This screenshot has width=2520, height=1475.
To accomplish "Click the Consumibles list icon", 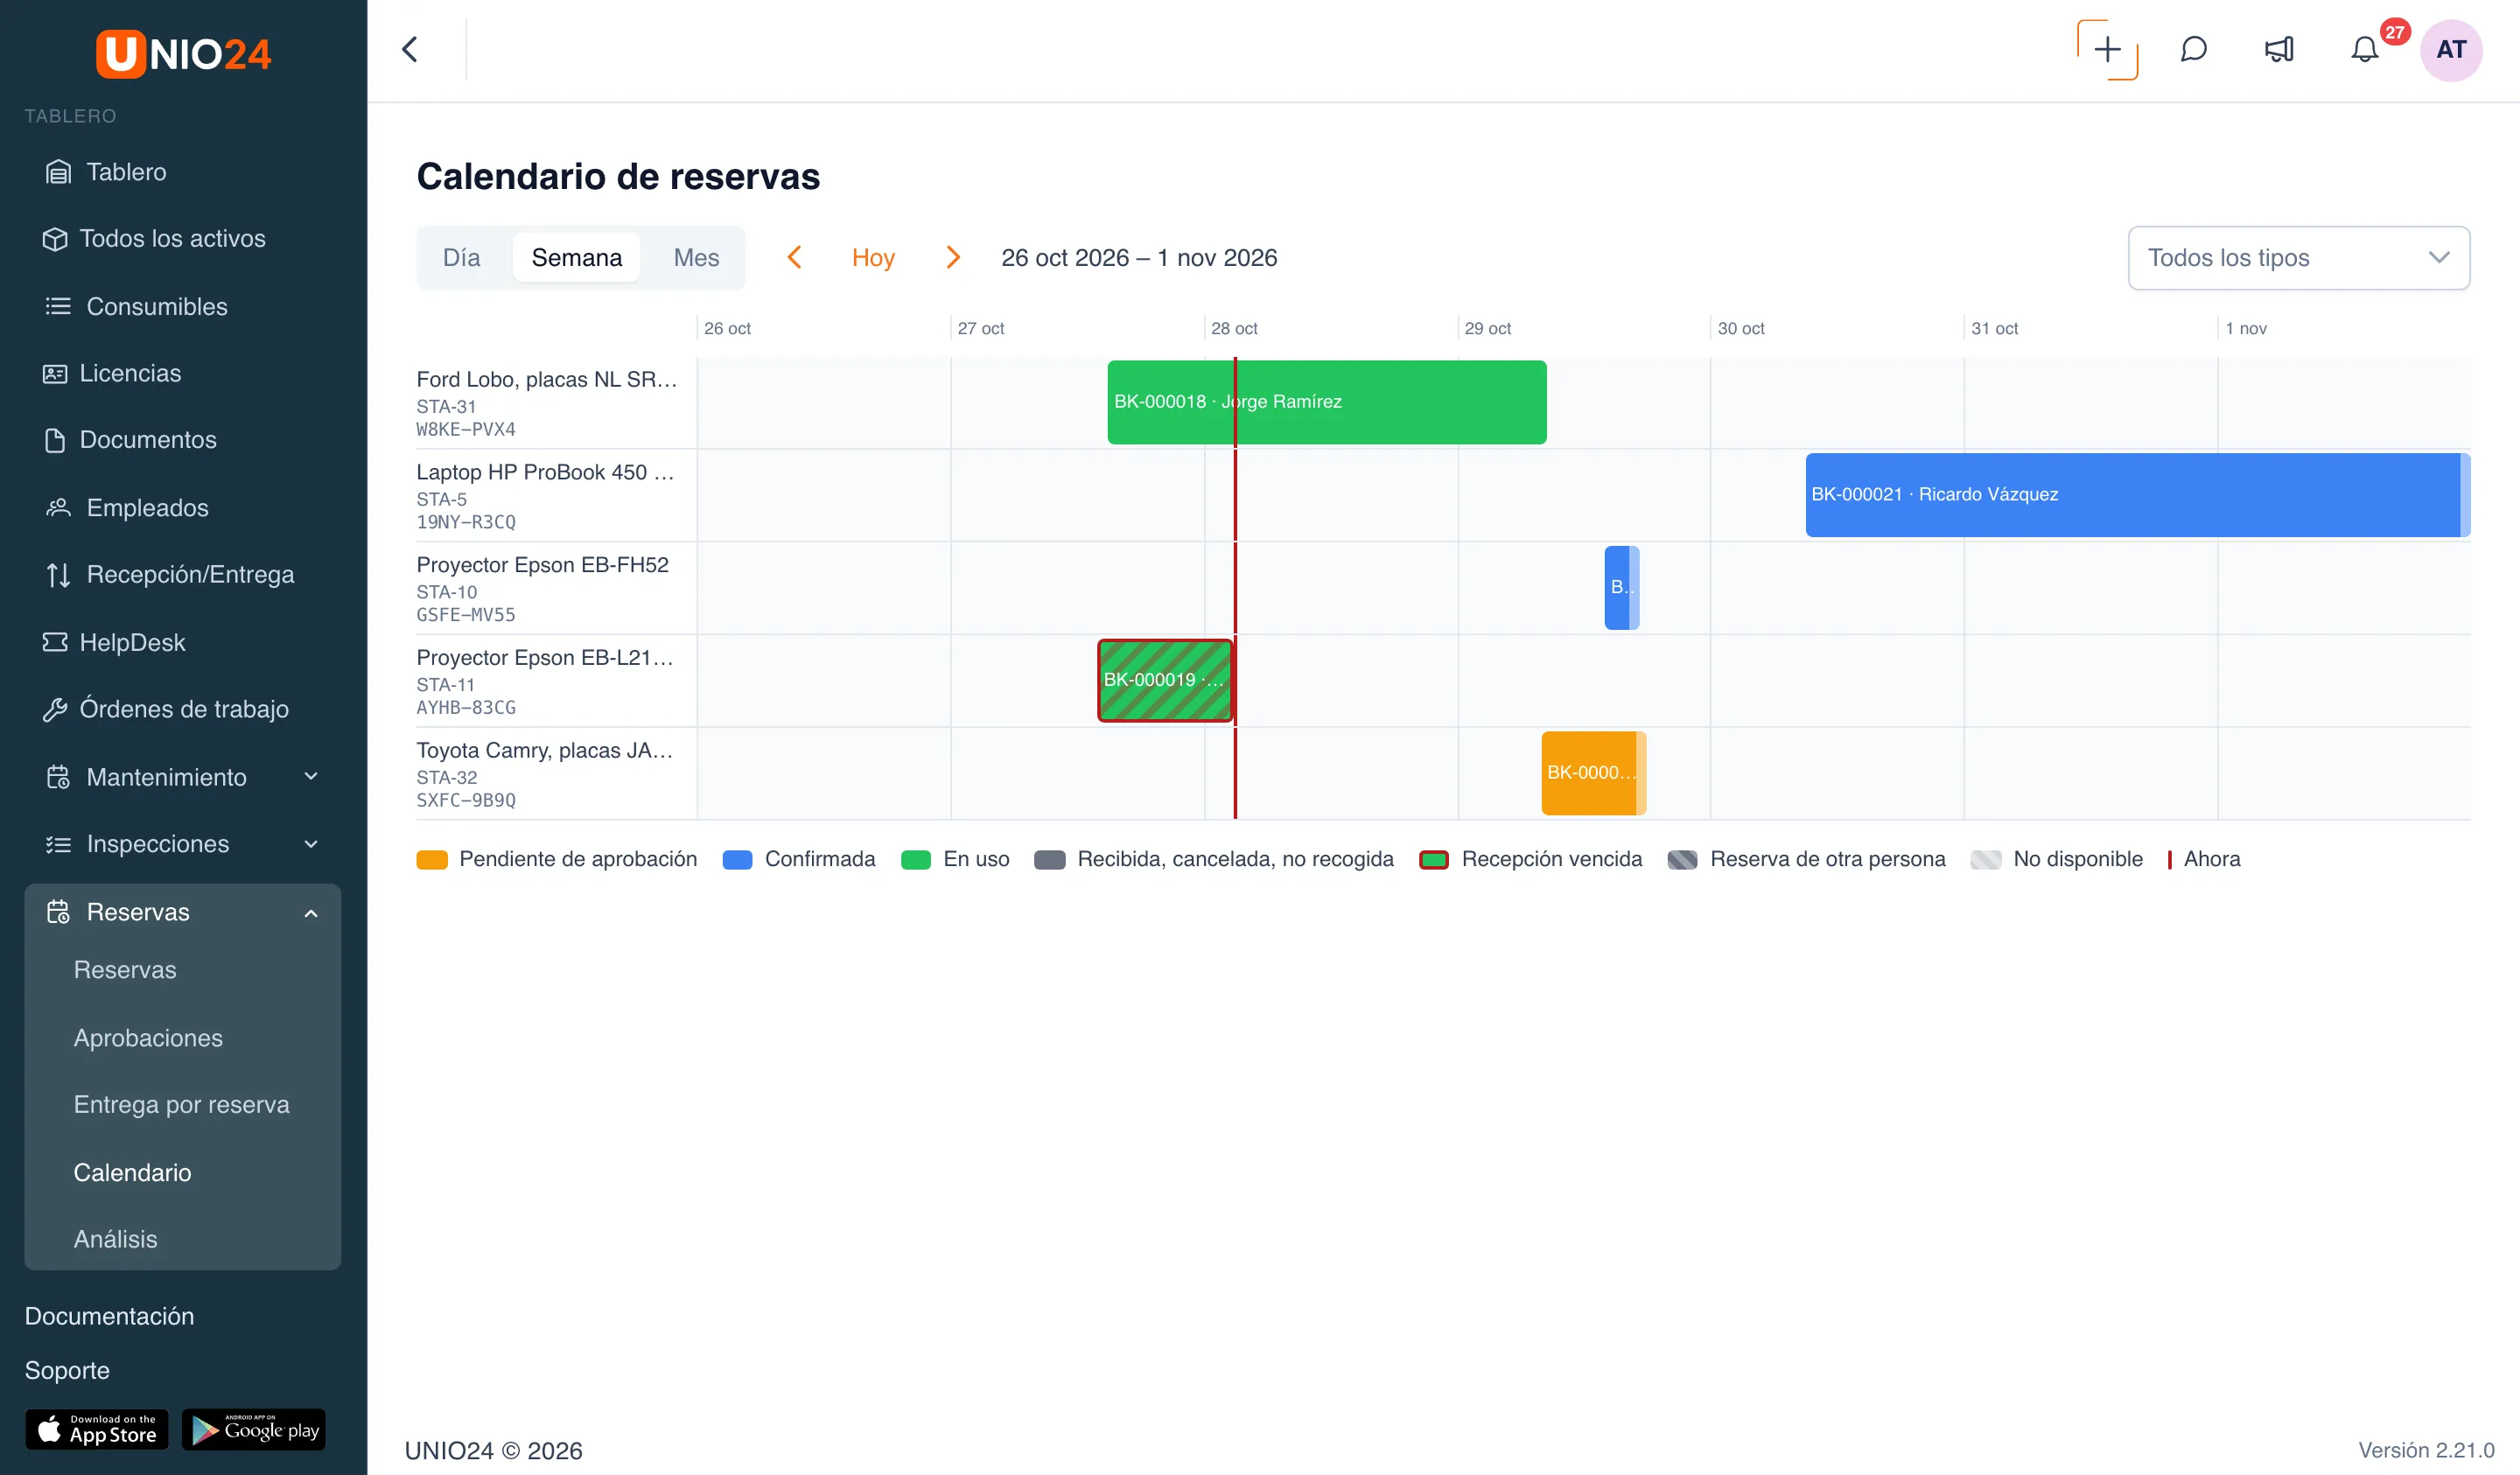I will tap(58, 306).
